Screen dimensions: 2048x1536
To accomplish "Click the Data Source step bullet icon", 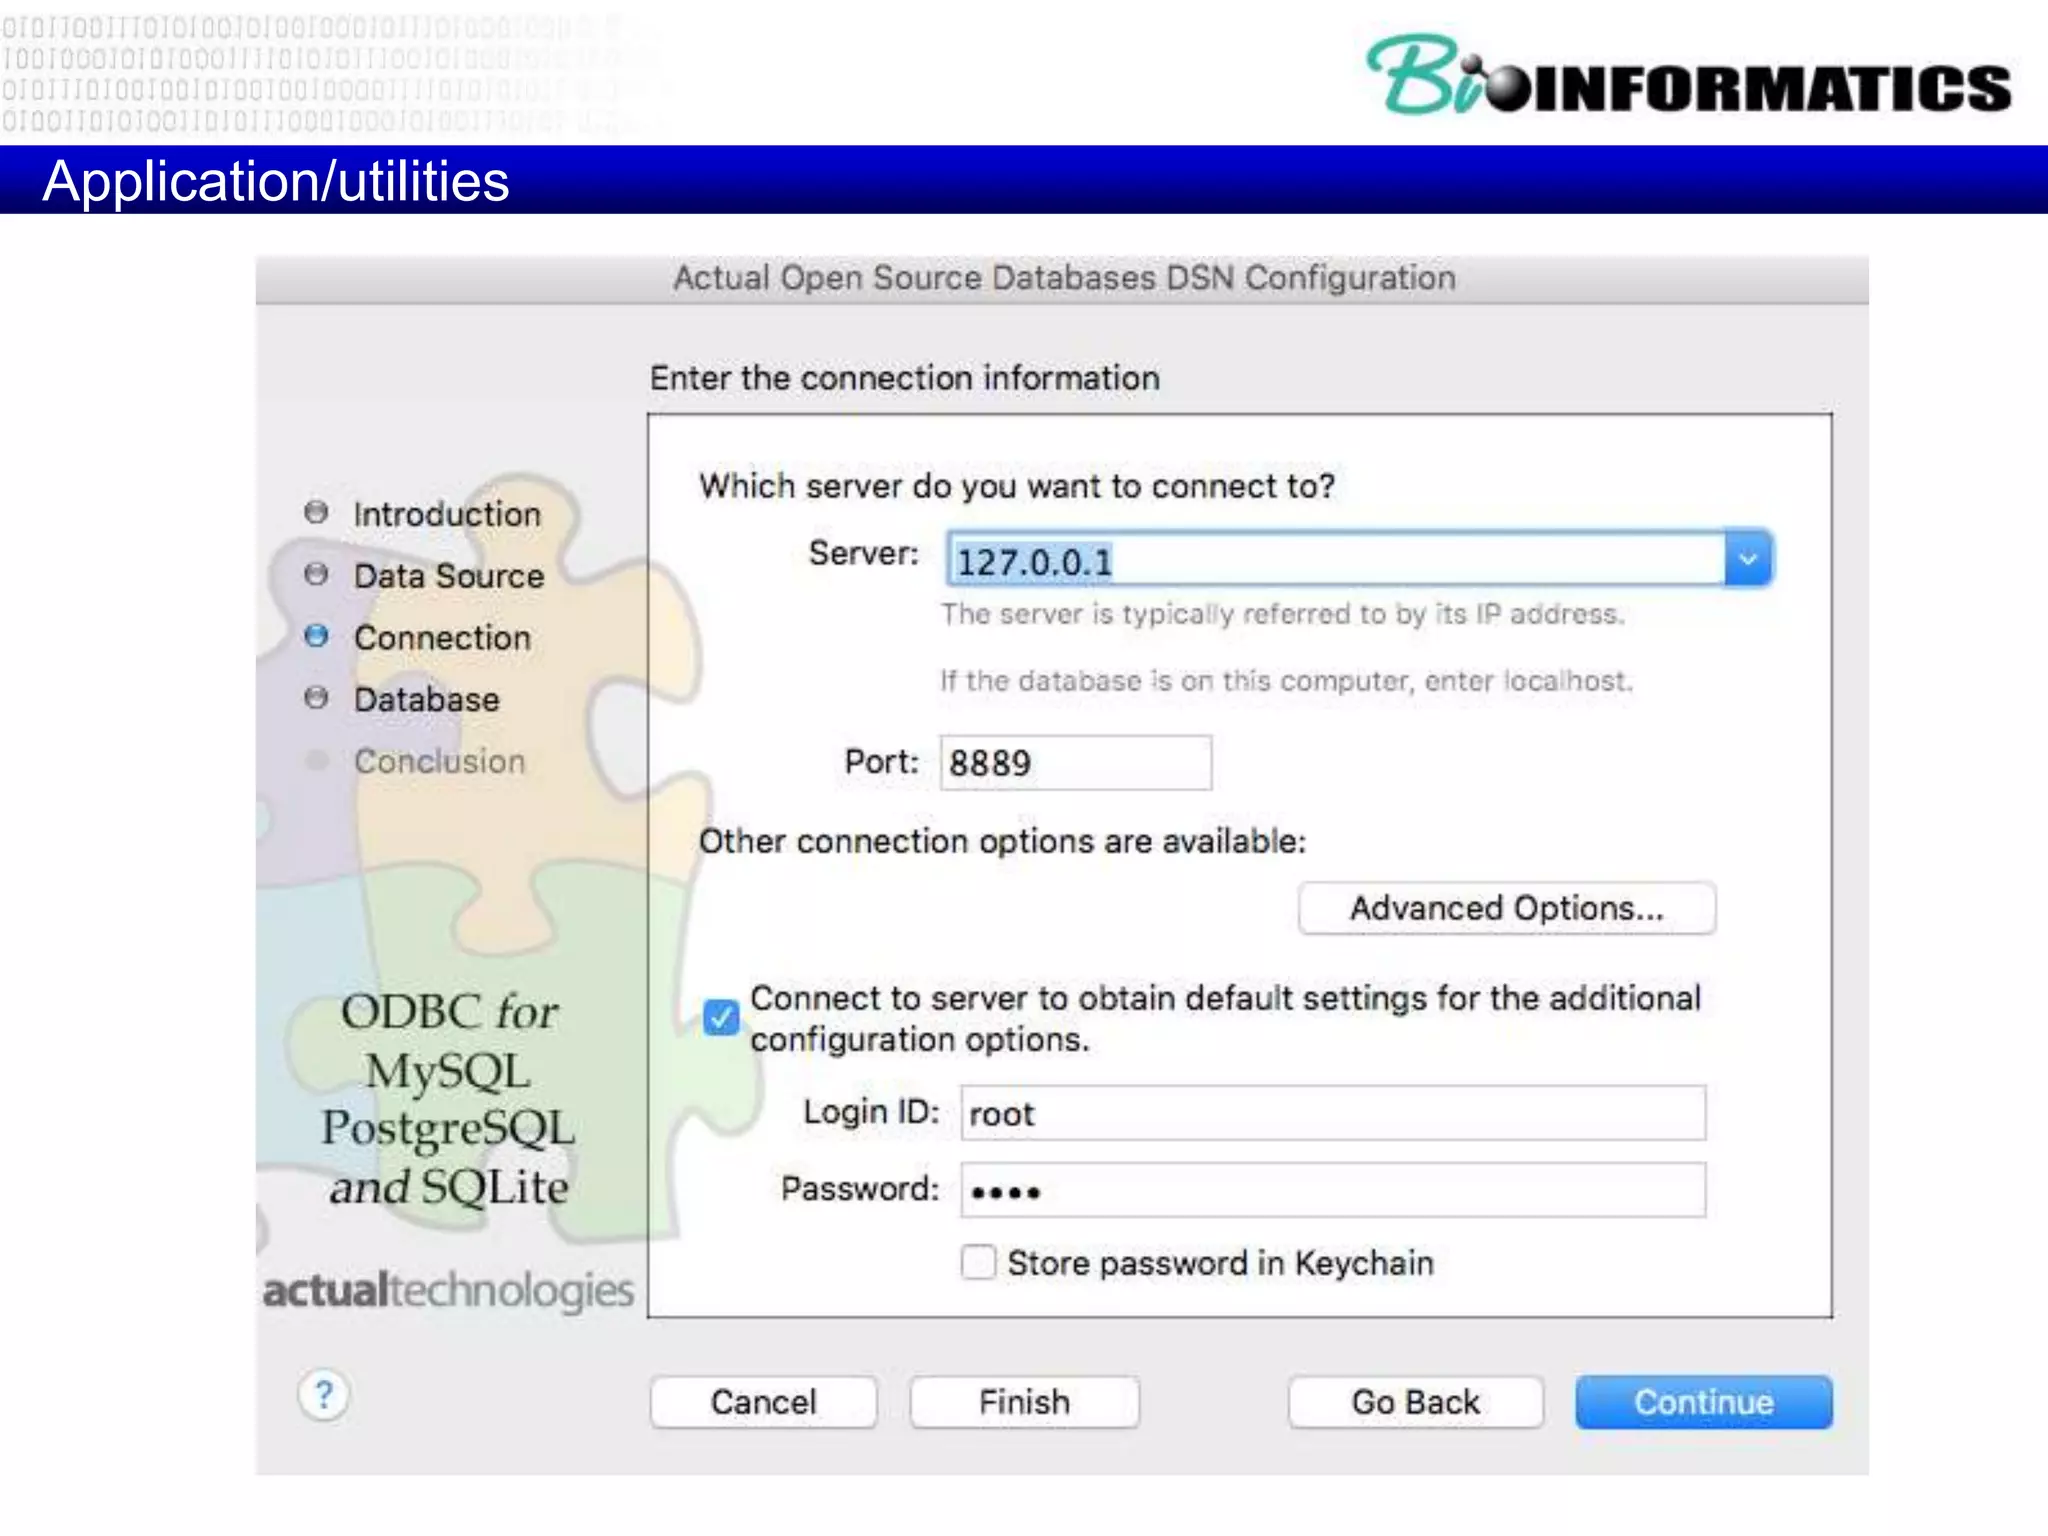I will tap(316, 574).
